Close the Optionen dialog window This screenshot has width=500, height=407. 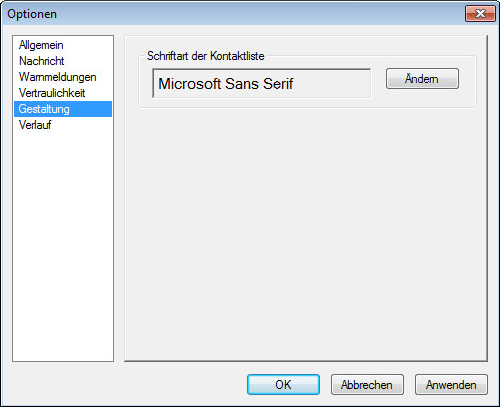tap(480, 14)
